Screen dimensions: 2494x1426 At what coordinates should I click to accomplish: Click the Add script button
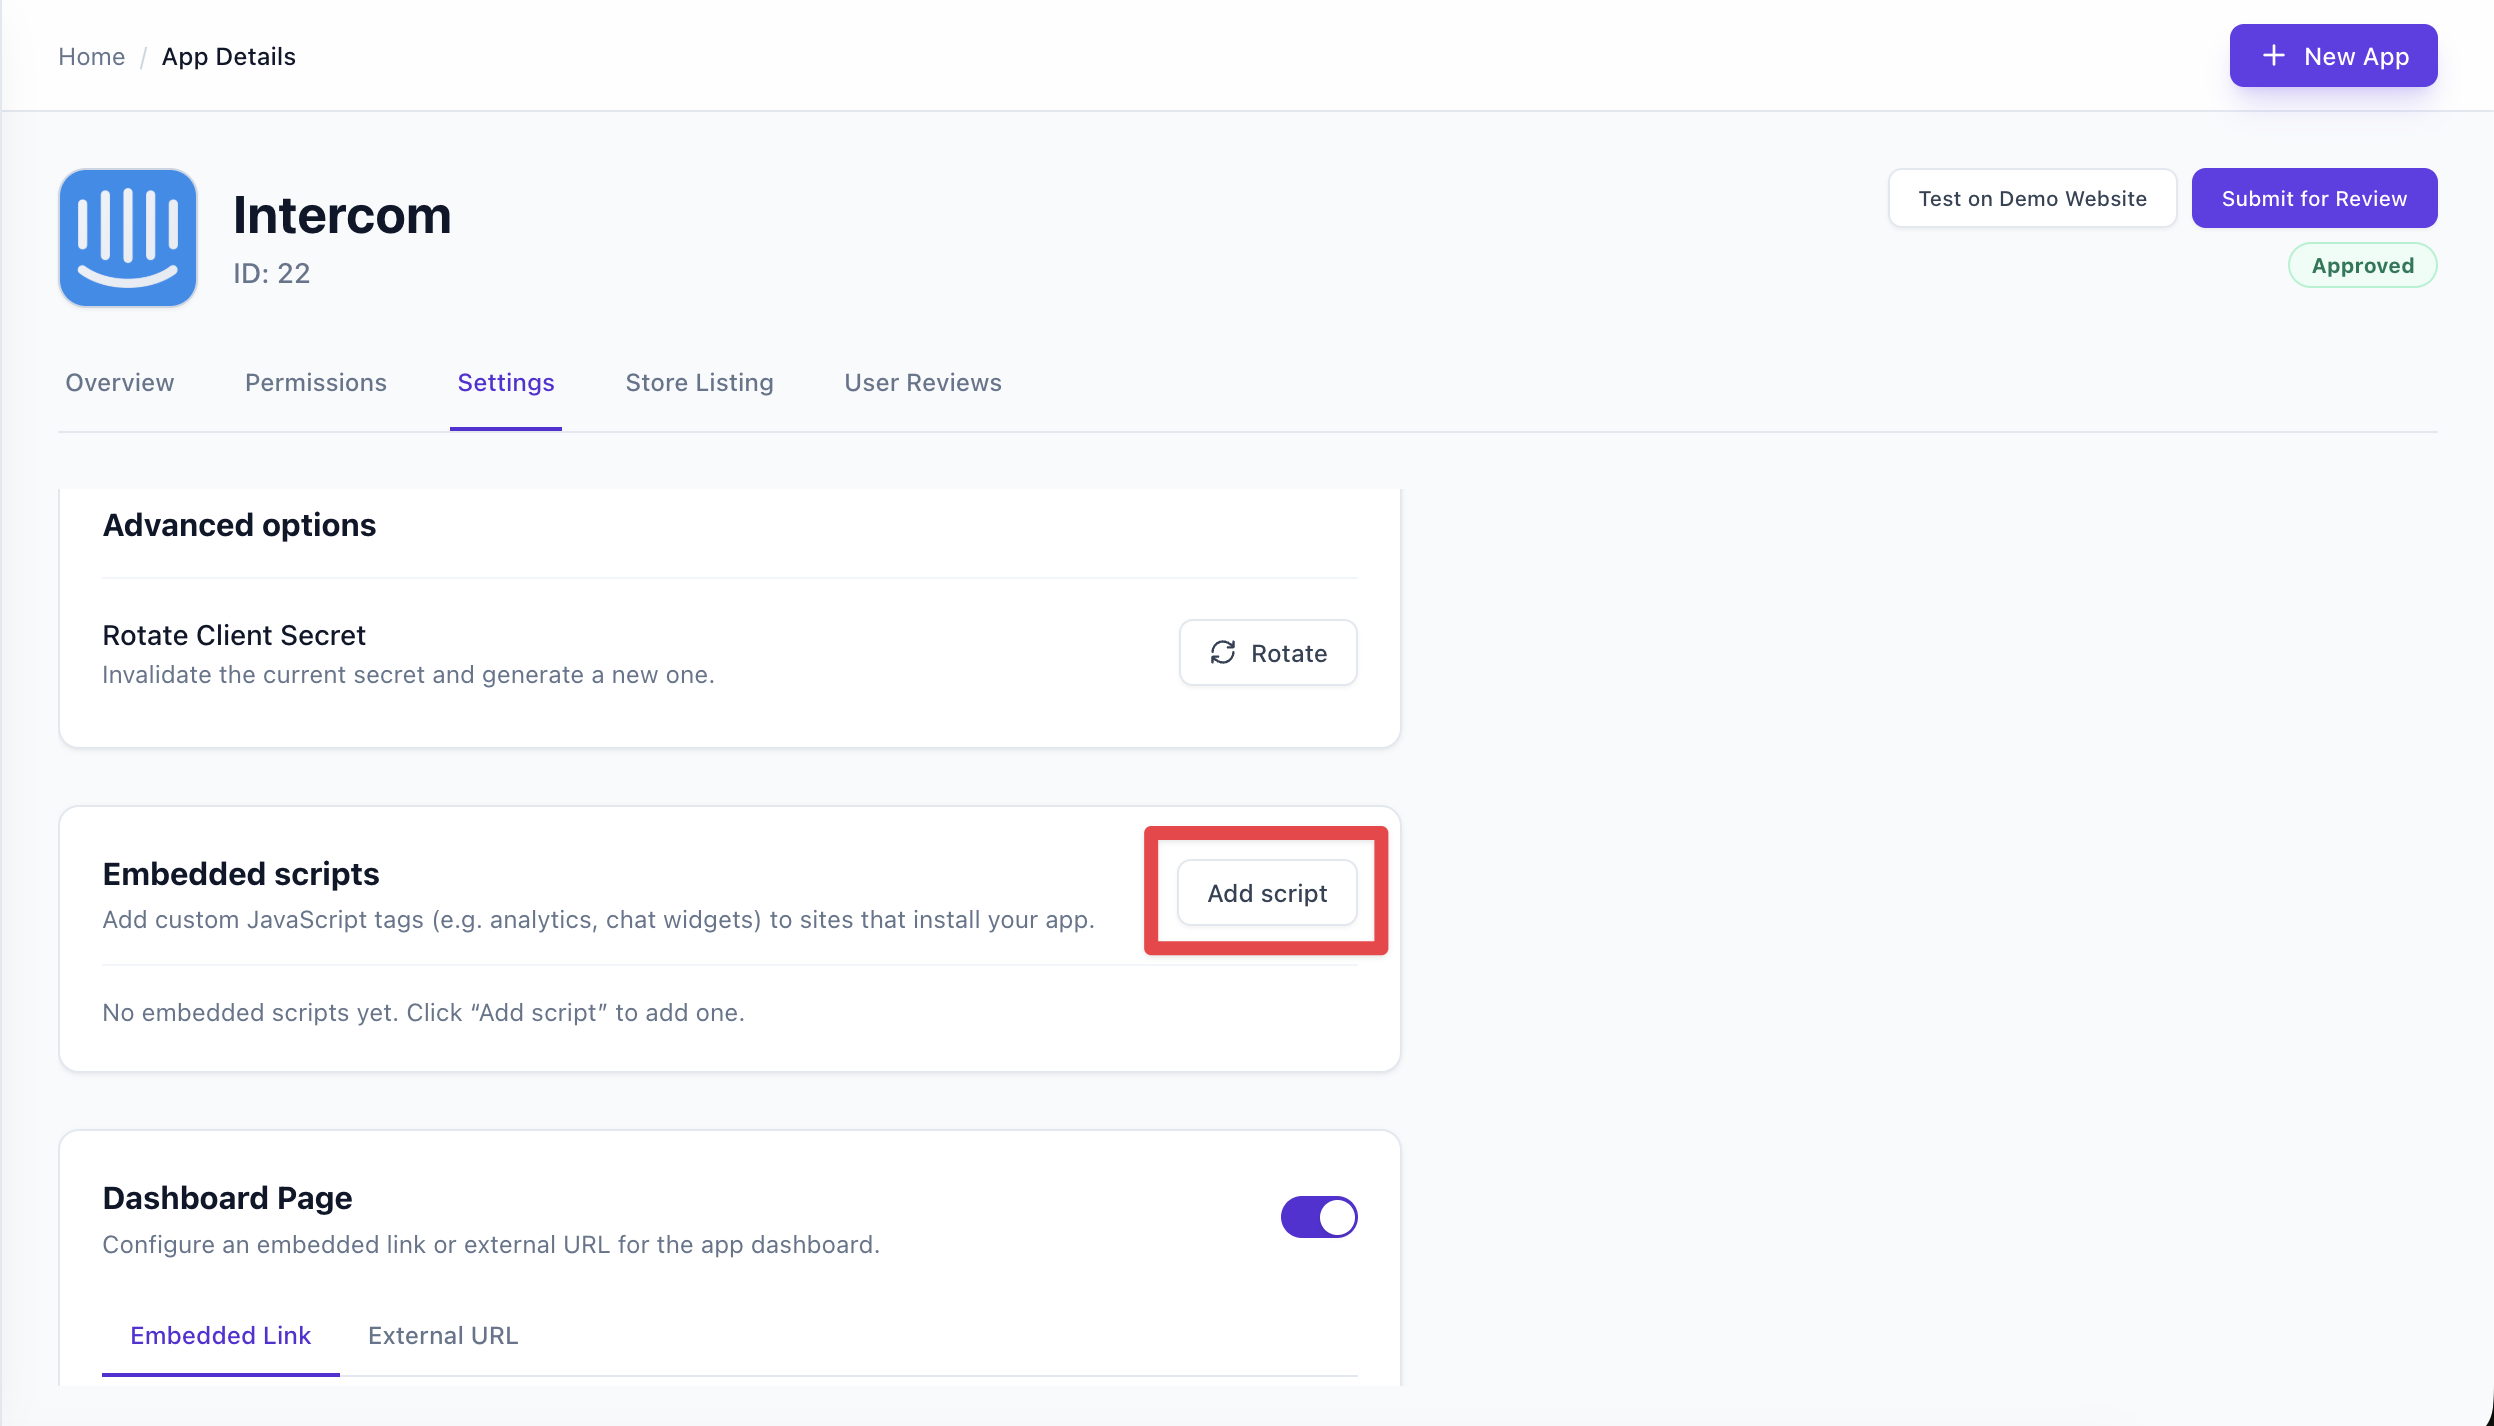(1266, 893)
